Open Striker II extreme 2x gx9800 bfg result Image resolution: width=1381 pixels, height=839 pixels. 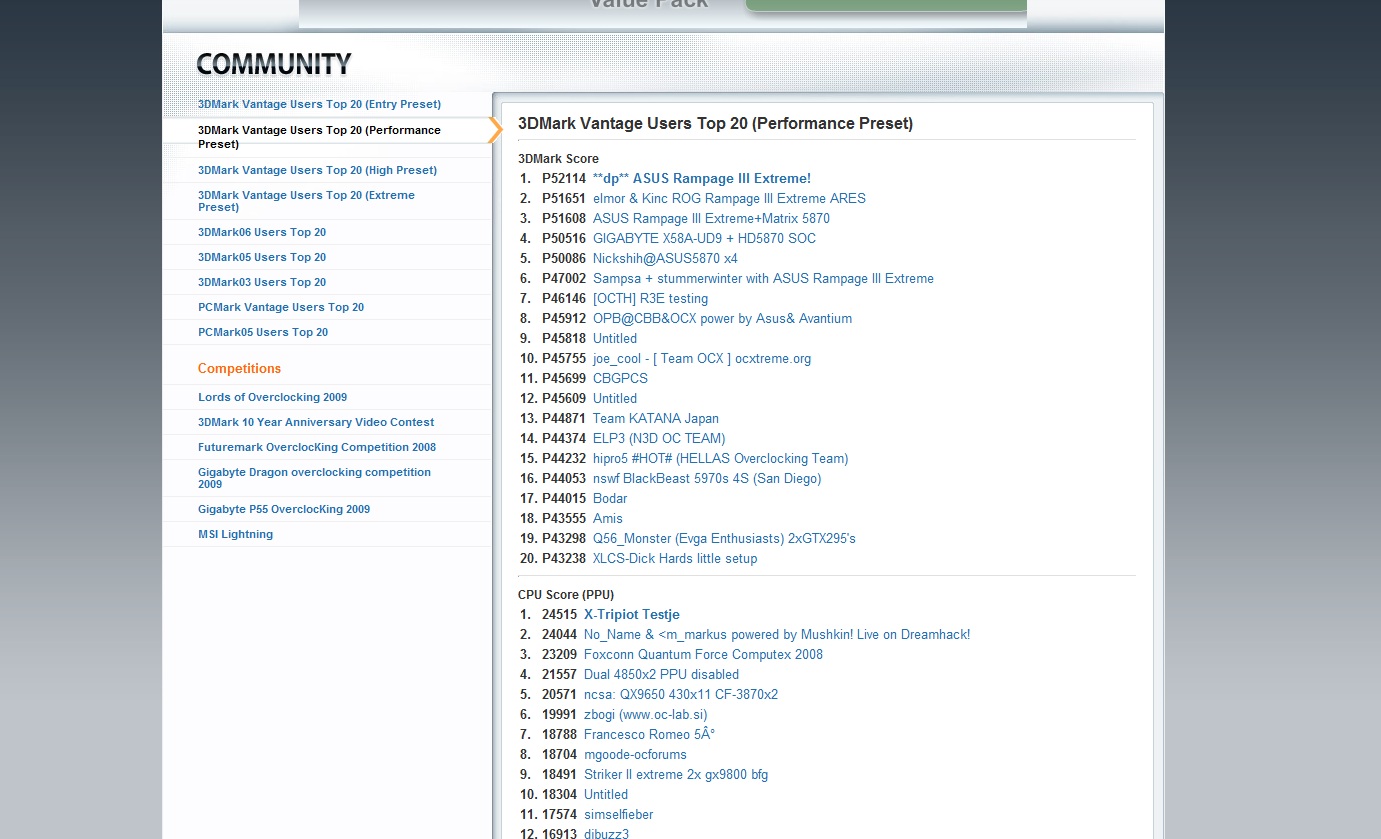(676, 774)
